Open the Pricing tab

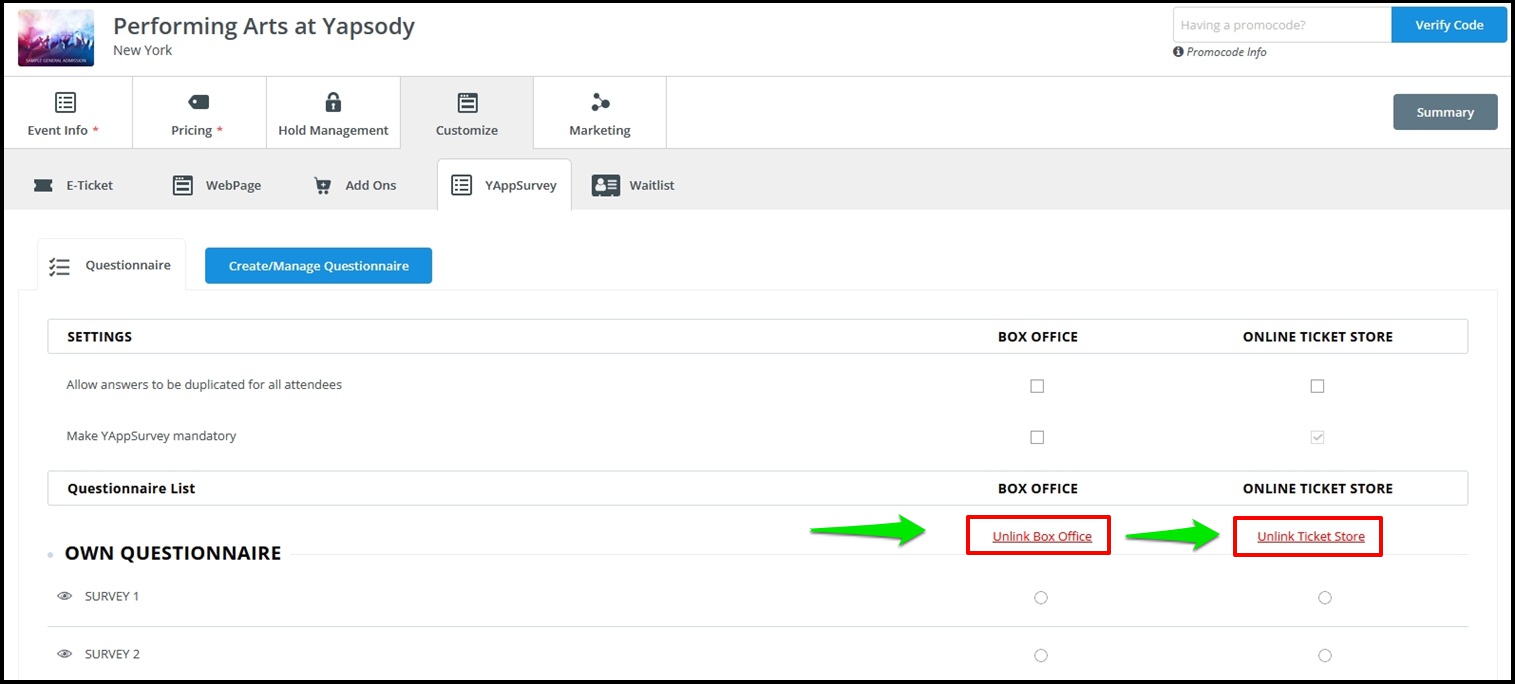tap(199, 113)
